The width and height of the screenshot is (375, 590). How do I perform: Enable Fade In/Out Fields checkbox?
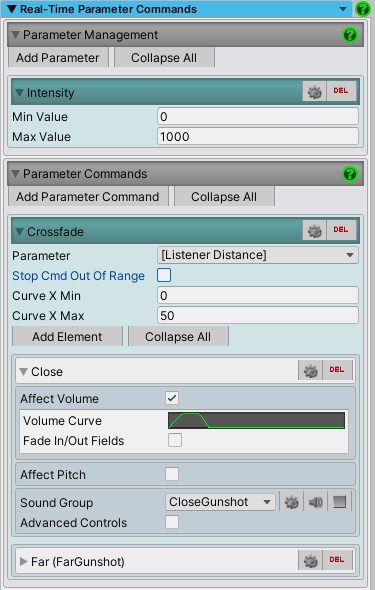[175, 440]
